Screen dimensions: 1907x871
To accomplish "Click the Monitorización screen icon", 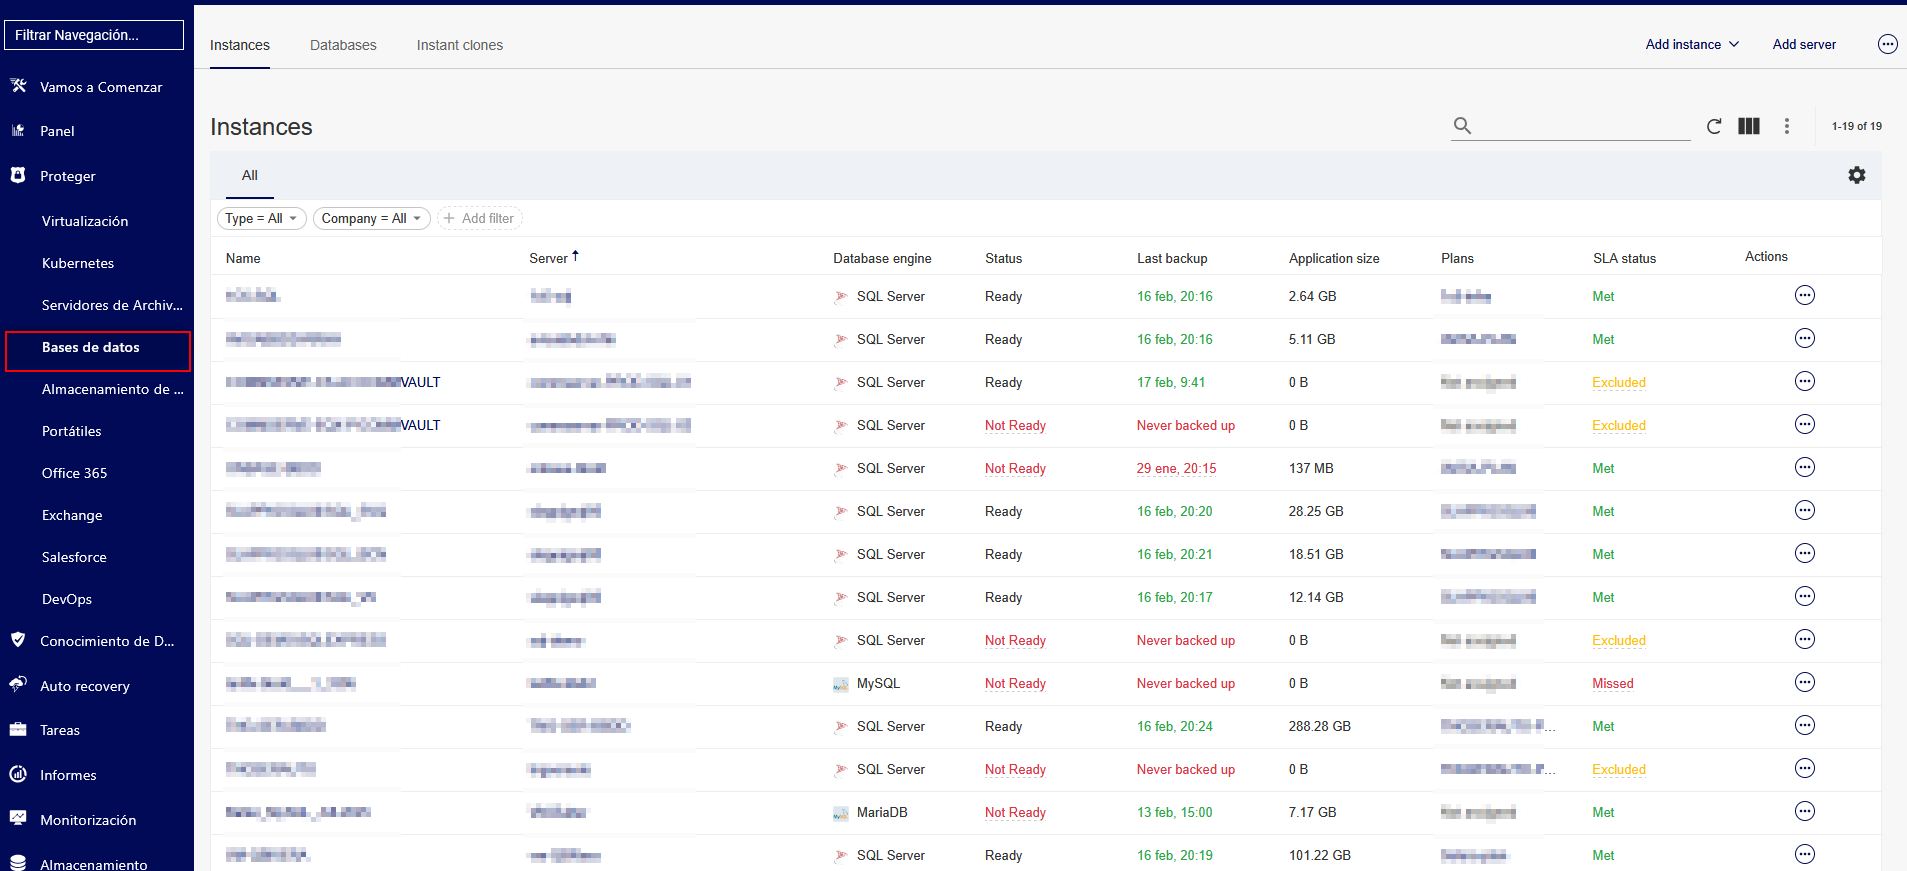I will (x=18, y=818).
